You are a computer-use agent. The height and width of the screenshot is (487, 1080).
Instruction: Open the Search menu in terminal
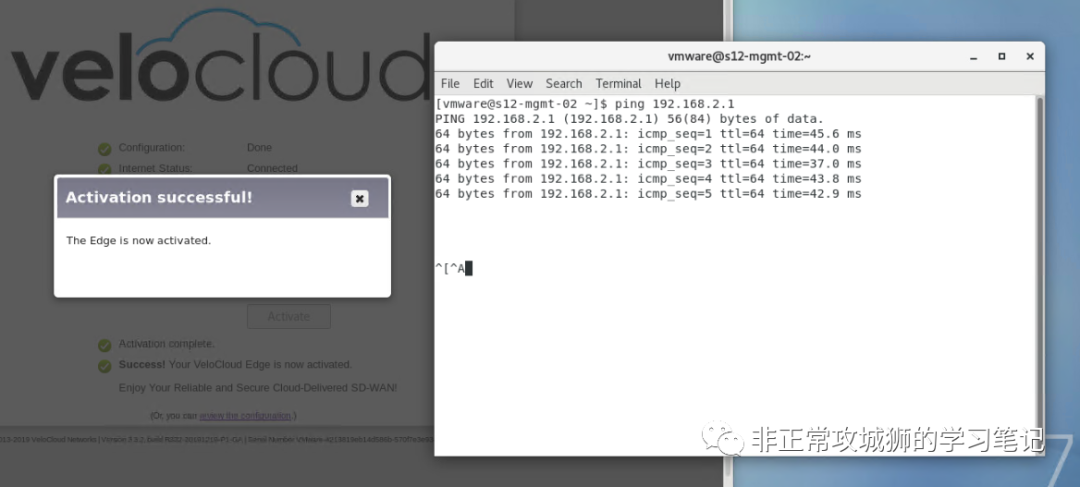tap(563, 83)
